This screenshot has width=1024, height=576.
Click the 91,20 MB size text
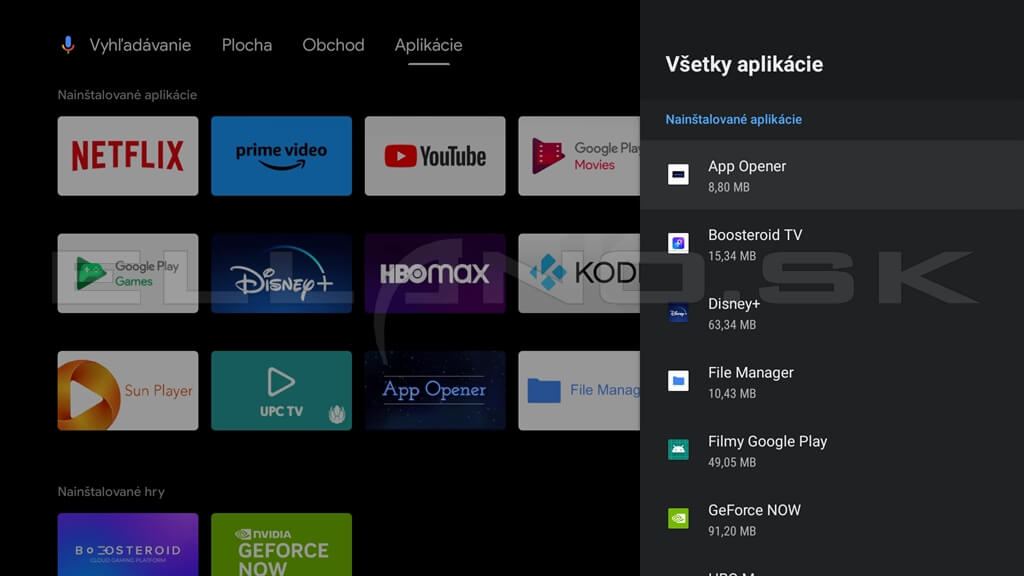[x=732, y=531]
